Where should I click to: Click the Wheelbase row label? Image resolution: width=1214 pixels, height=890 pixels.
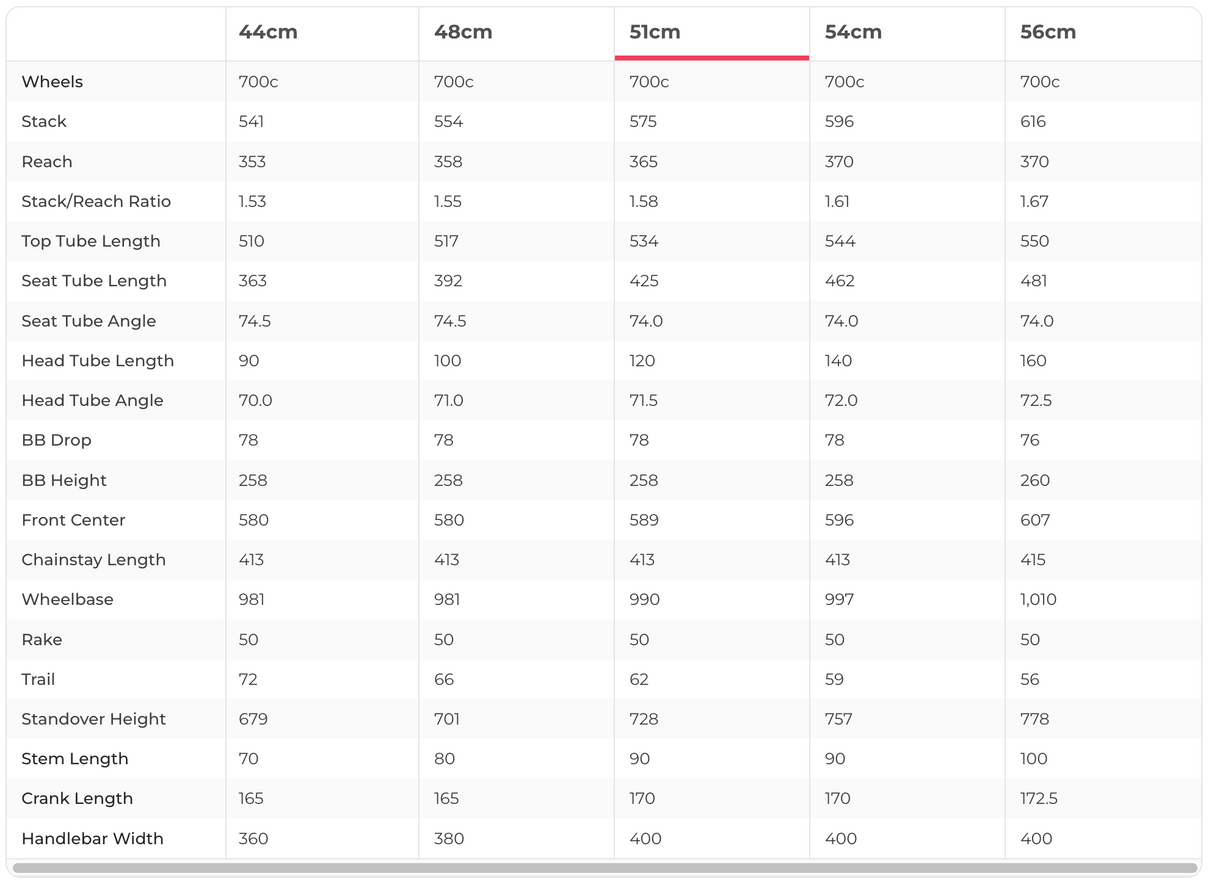[x=67, y=599]
